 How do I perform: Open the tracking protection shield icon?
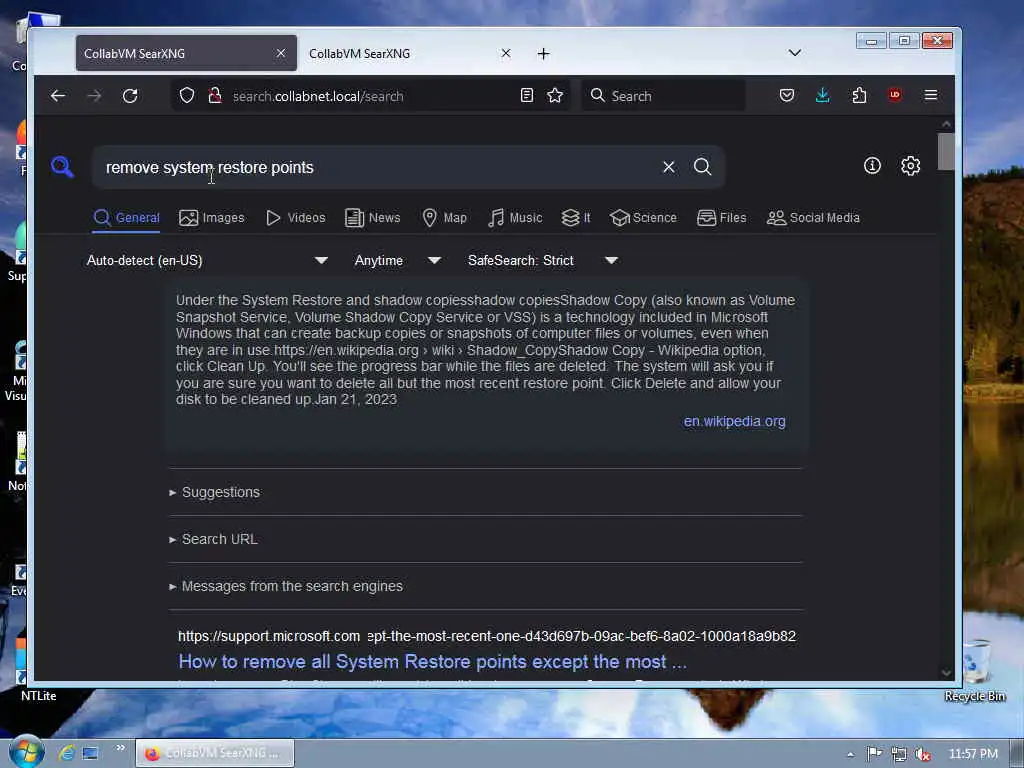pyautogui.click(x=187, y=96)
